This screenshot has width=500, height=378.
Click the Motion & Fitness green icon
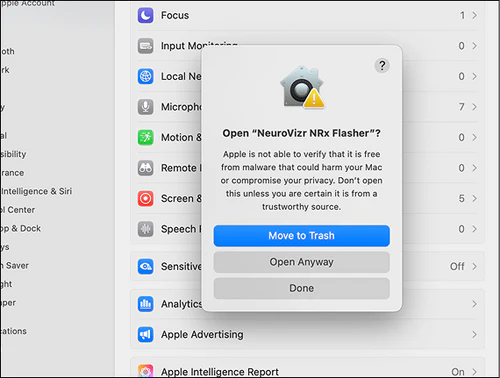146,137
